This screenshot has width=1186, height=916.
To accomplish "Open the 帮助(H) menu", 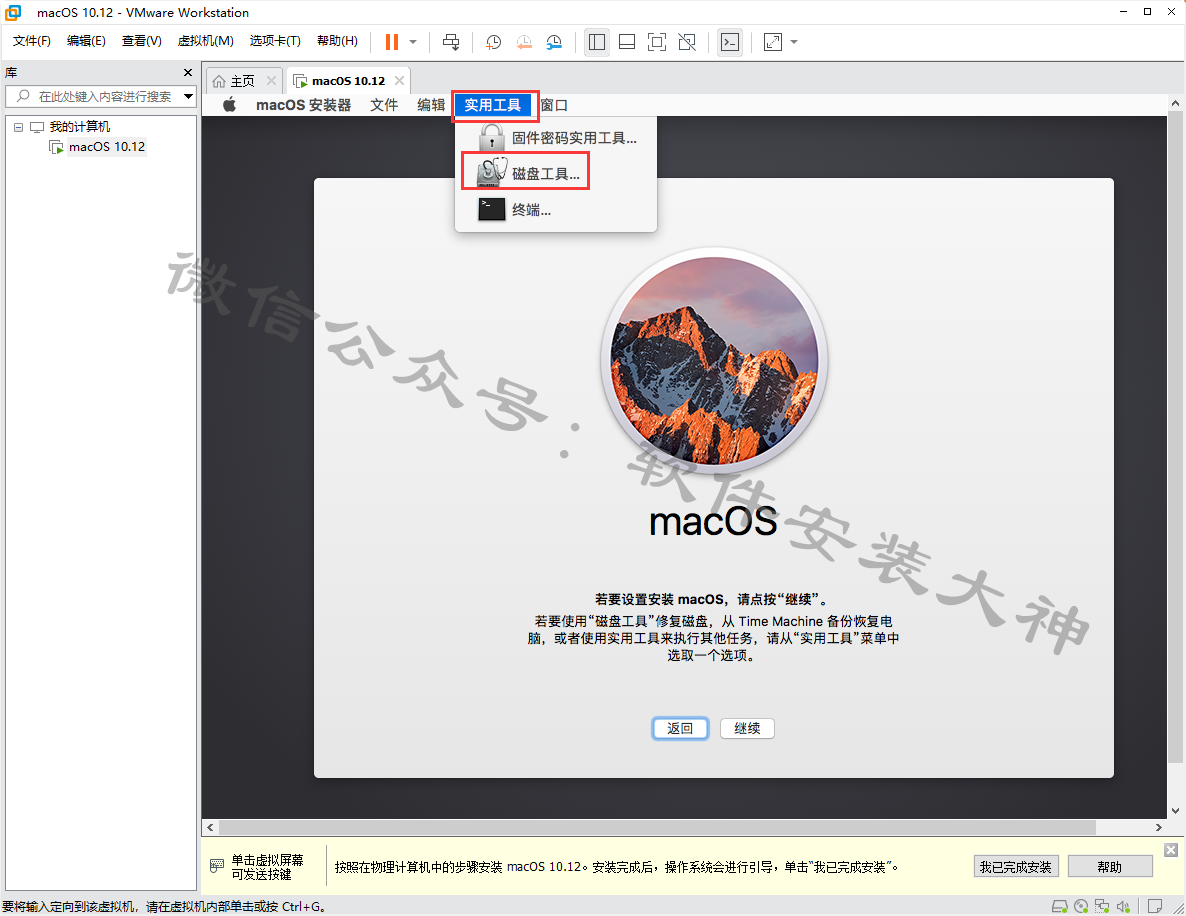I will pyautogui.click(x=337, y=41).
